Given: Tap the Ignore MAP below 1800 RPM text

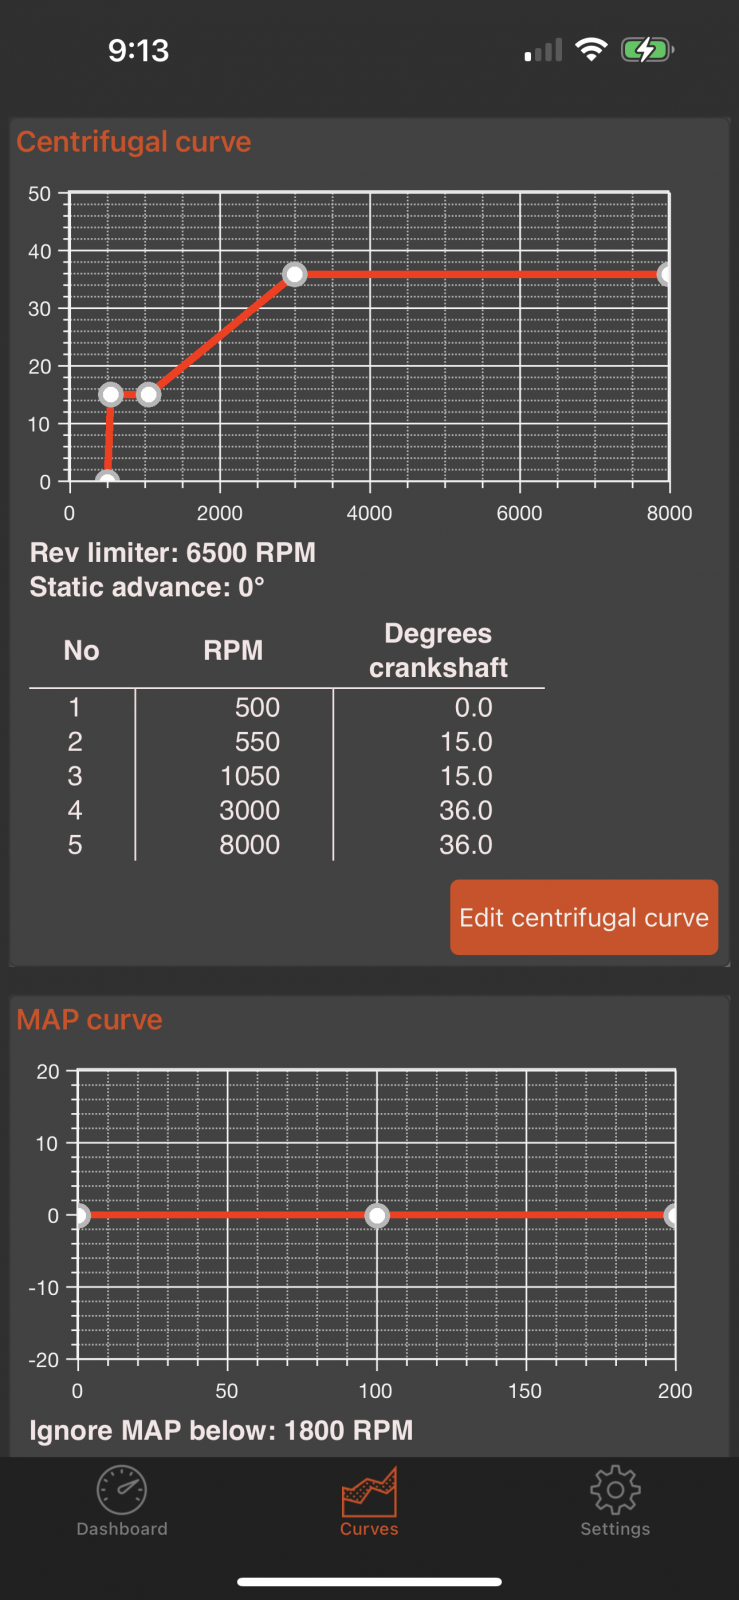Looking at the screenshot, I should [221, 1430].
